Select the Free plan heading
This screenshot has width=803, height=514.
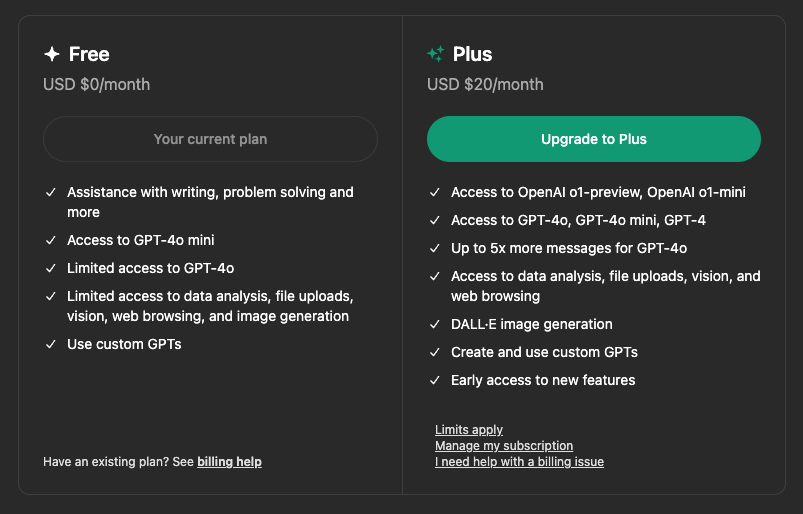[89, 54]
